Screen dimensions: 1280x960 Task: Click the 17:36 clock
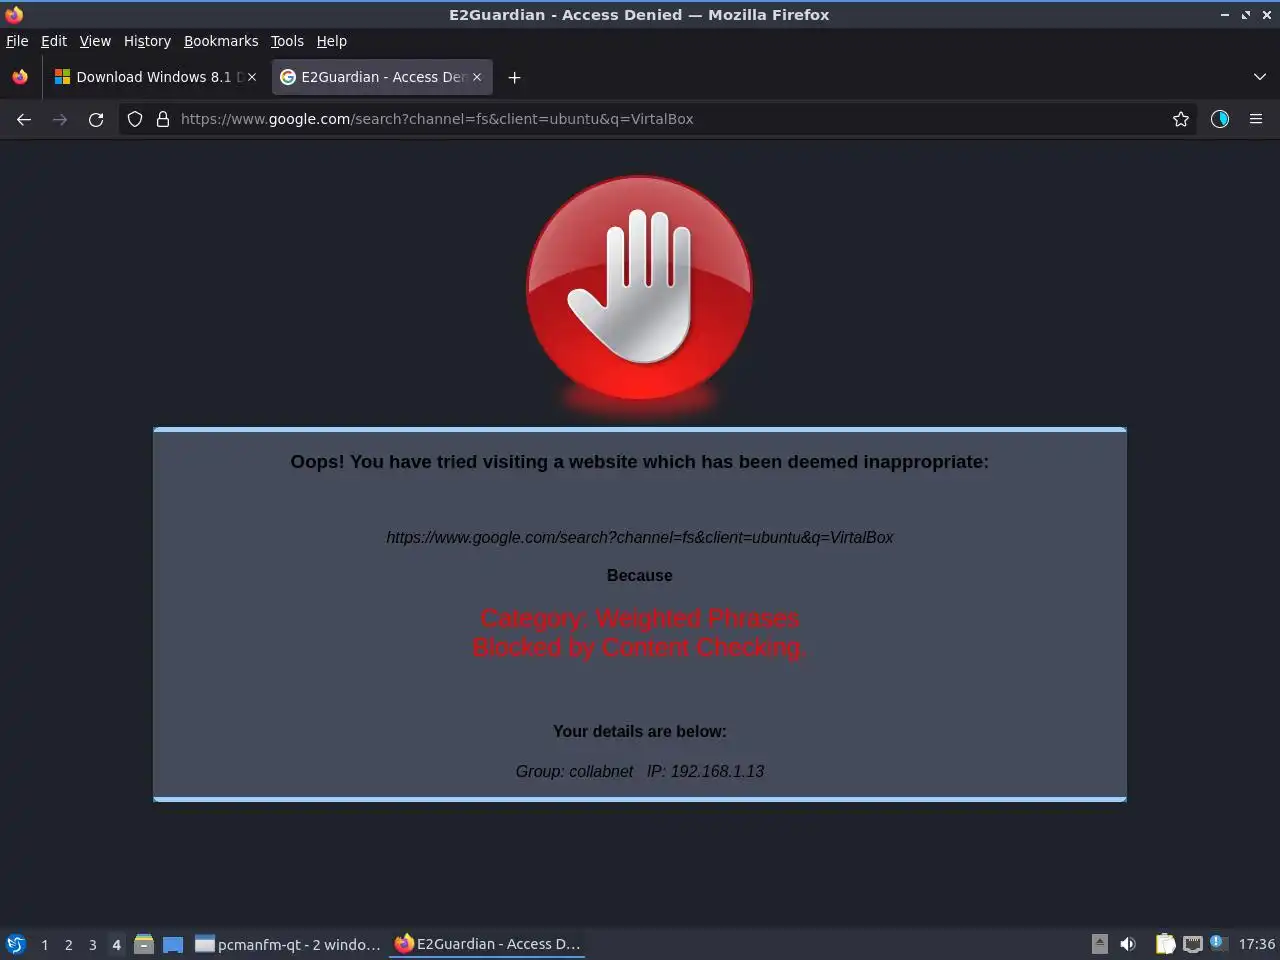1256,944
